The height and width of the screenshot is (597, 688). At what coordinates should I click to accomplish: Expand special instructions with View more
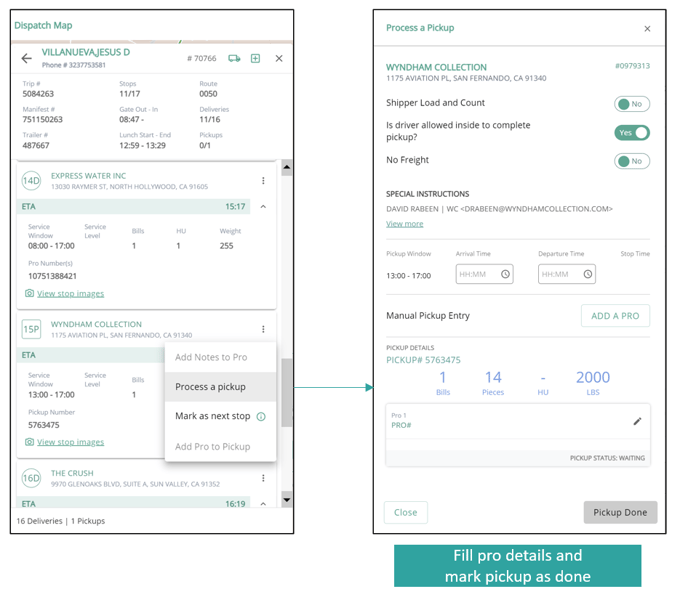pos(404,224)
